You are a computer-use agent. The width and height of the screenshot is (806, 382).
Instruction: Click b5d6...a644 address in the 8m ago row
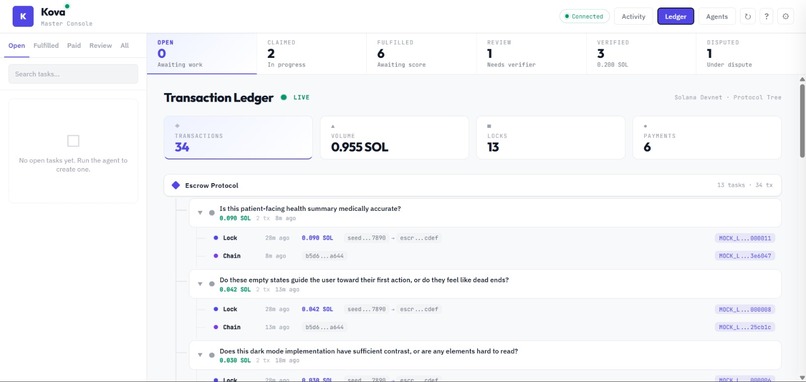[x=324, y=256]
